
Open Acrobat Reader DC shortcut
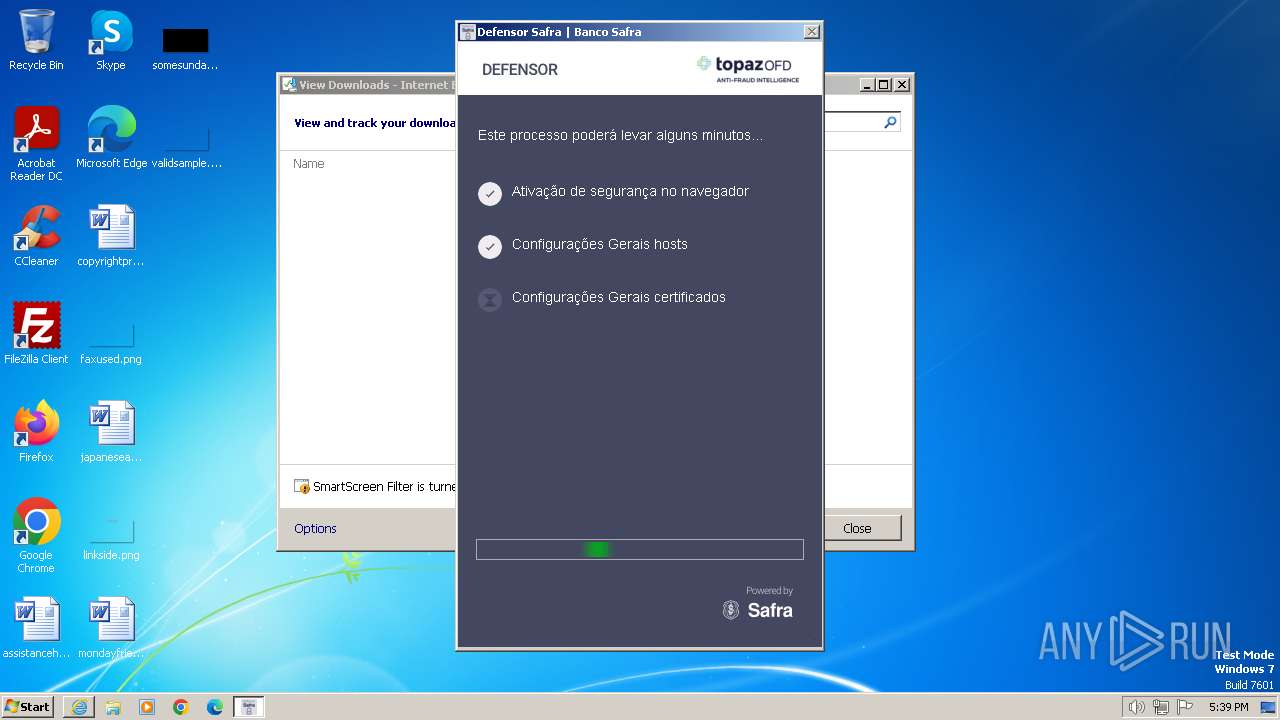tap(36, 144)
